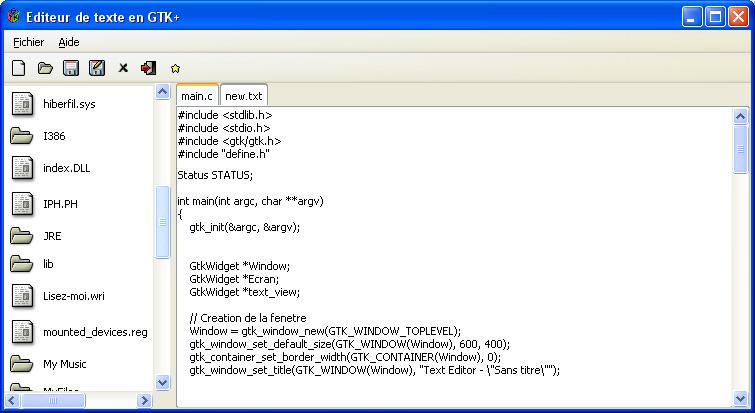Click the I386 folder icon
755x413 pixels.
[22, 136]
